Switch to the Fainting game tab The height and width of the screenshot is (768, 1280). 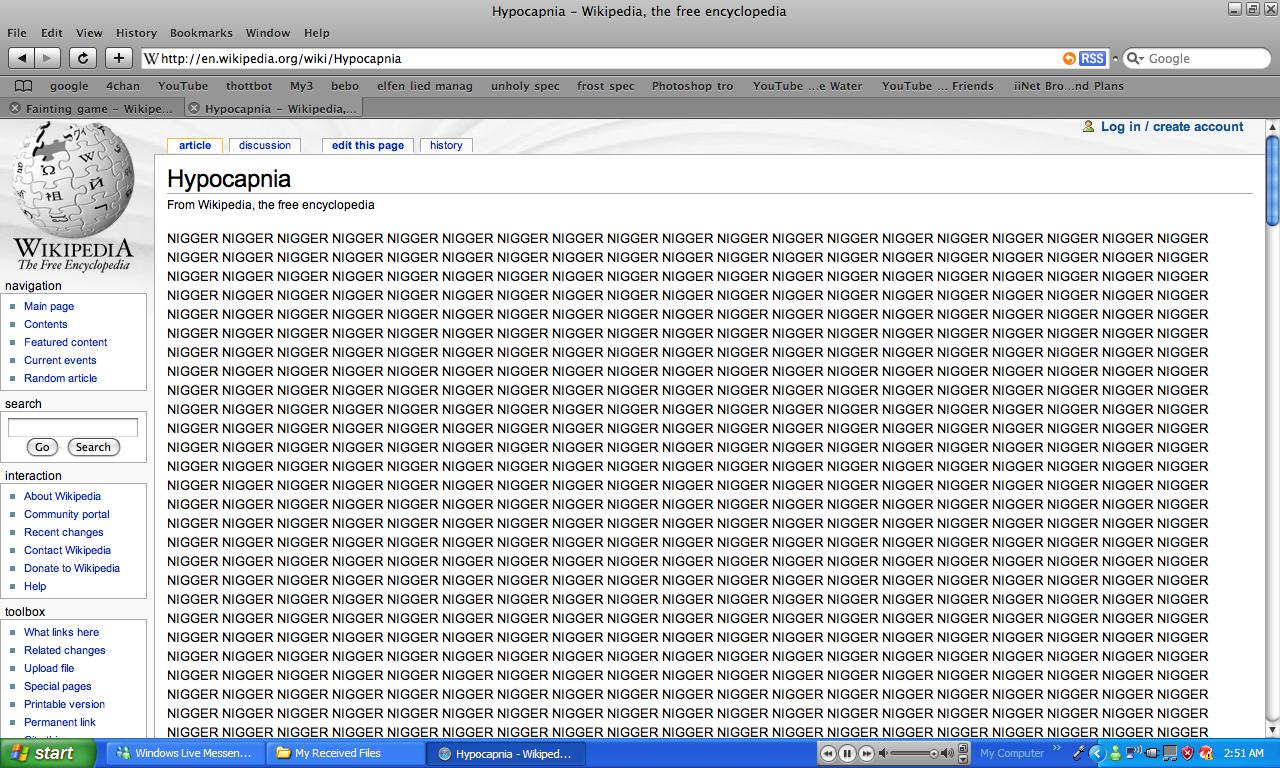[97, 108]
